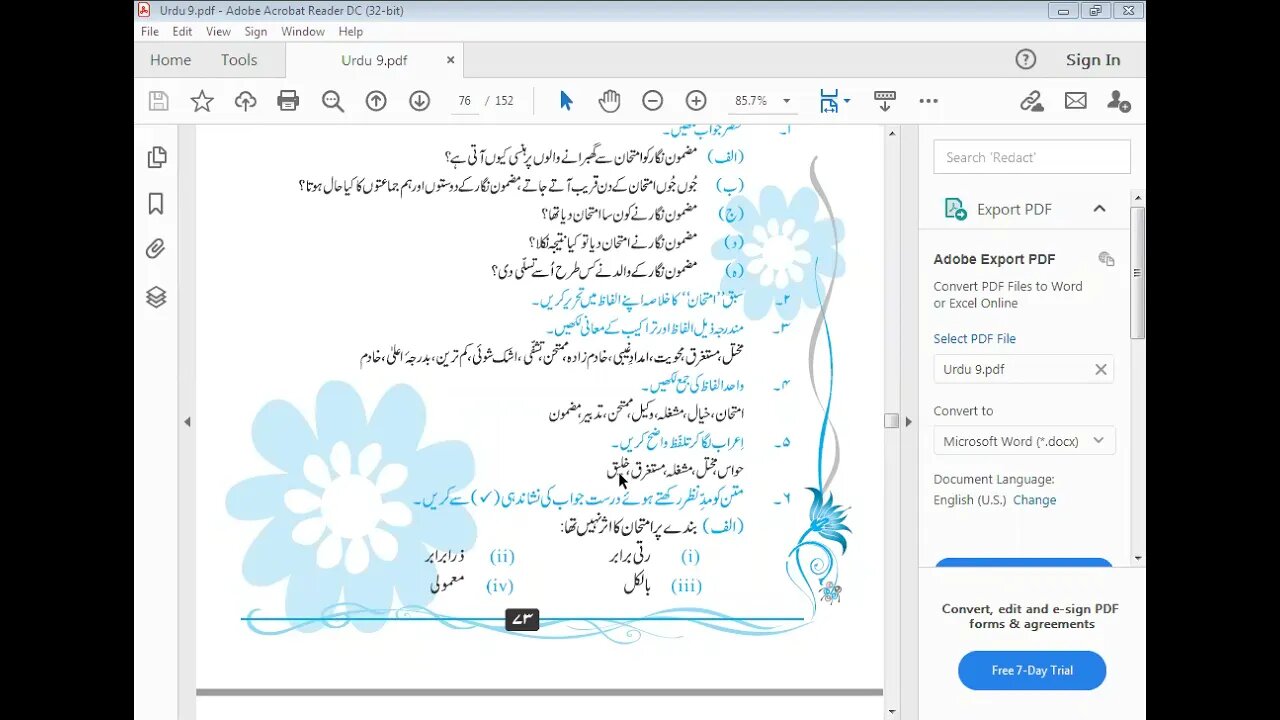Open the Help menu
The width and height of the screenshot is (1280, 720).
point(351,32)
